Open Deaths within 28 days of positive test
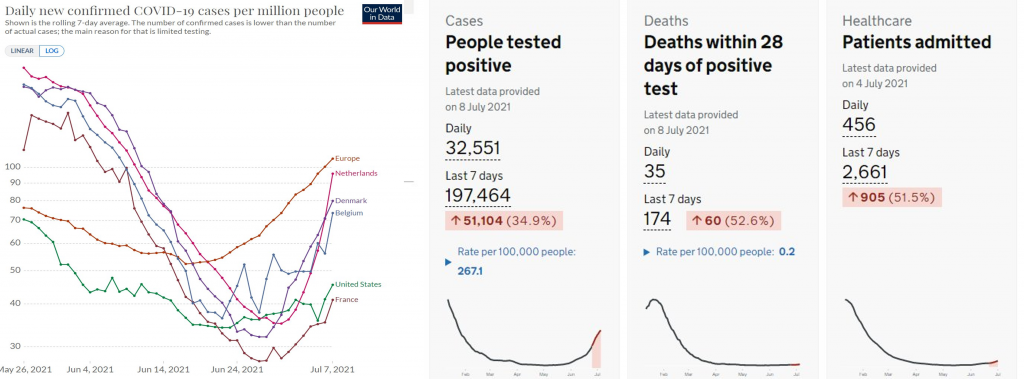This screenshot has height=379, width=1024. 713,65
